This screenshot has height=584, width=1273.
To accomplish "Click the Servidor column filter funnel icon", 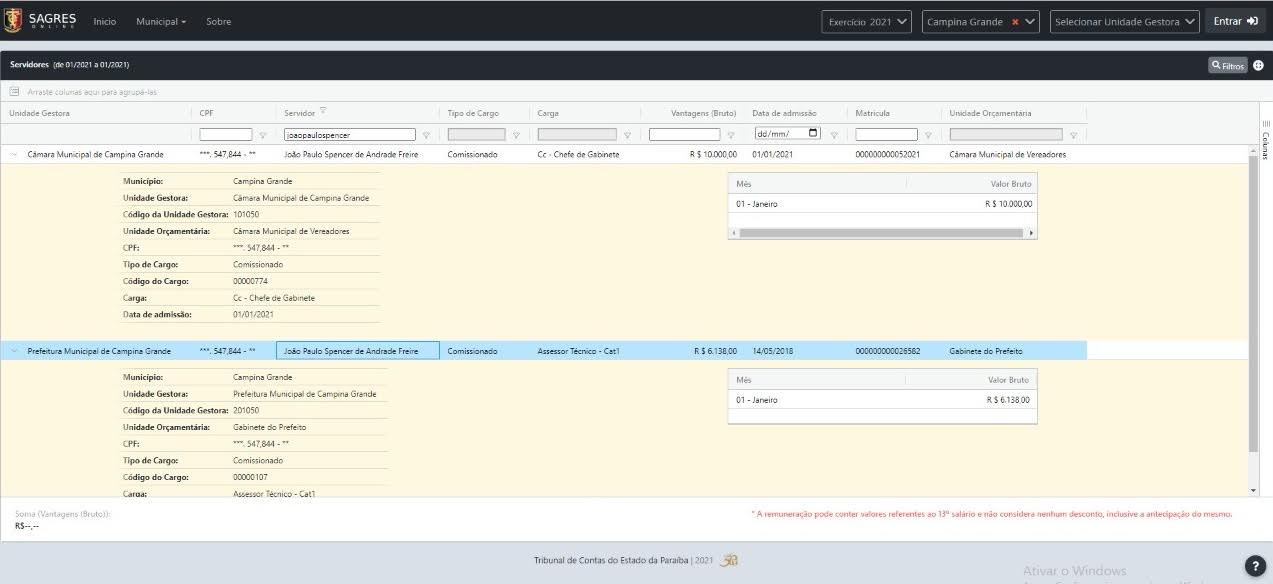I will click(x=426, y=135).
